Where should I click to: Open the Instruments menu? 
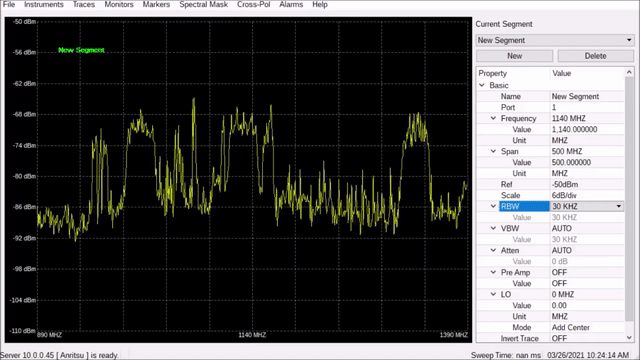pyautogui.click(x=44, y=4)
